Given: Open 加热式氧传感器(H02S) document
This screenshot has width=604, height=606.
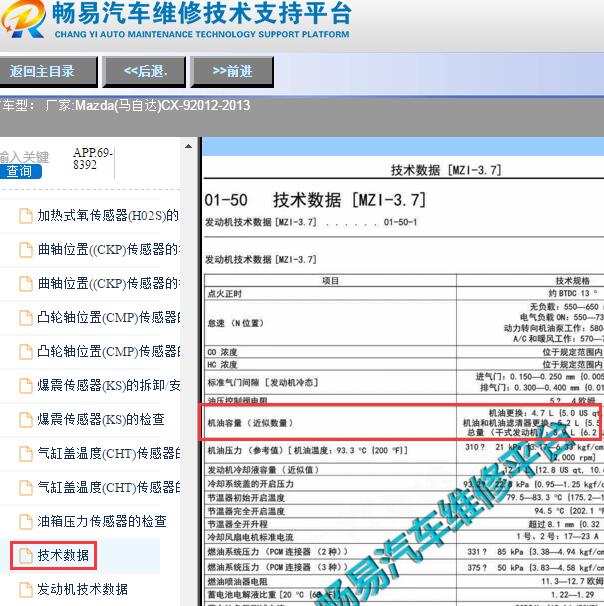Looking at the screenshot, I should pos(108,216).
